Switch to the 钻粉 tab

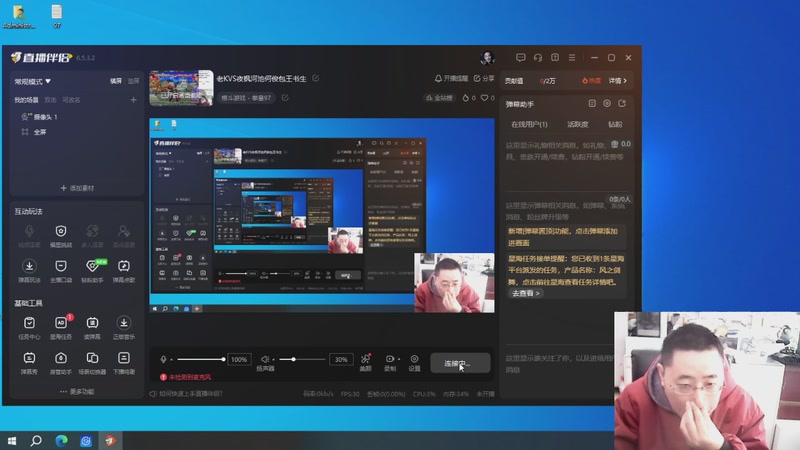tap(615, 124)
